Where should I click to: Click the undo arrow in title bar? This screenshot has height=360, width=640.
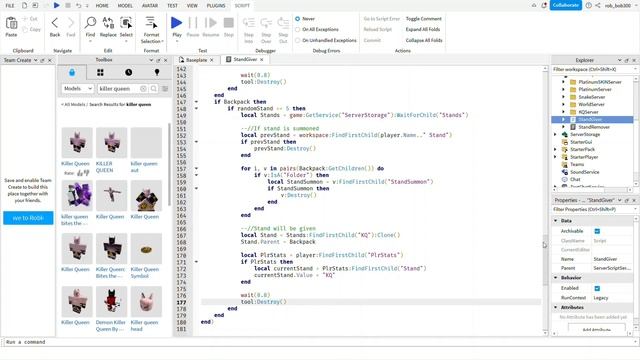click(x=78, y=6)
